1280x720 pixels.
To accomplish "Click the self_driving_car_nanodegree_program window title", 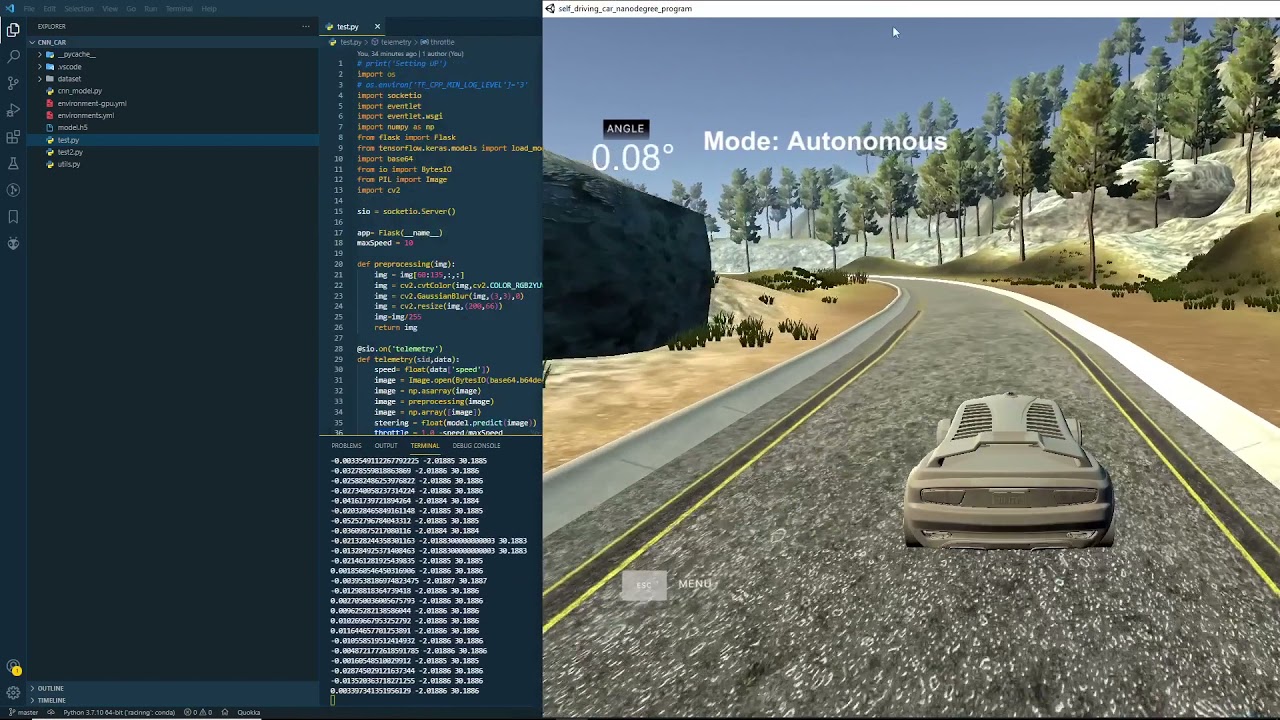I will coord(625,8).
